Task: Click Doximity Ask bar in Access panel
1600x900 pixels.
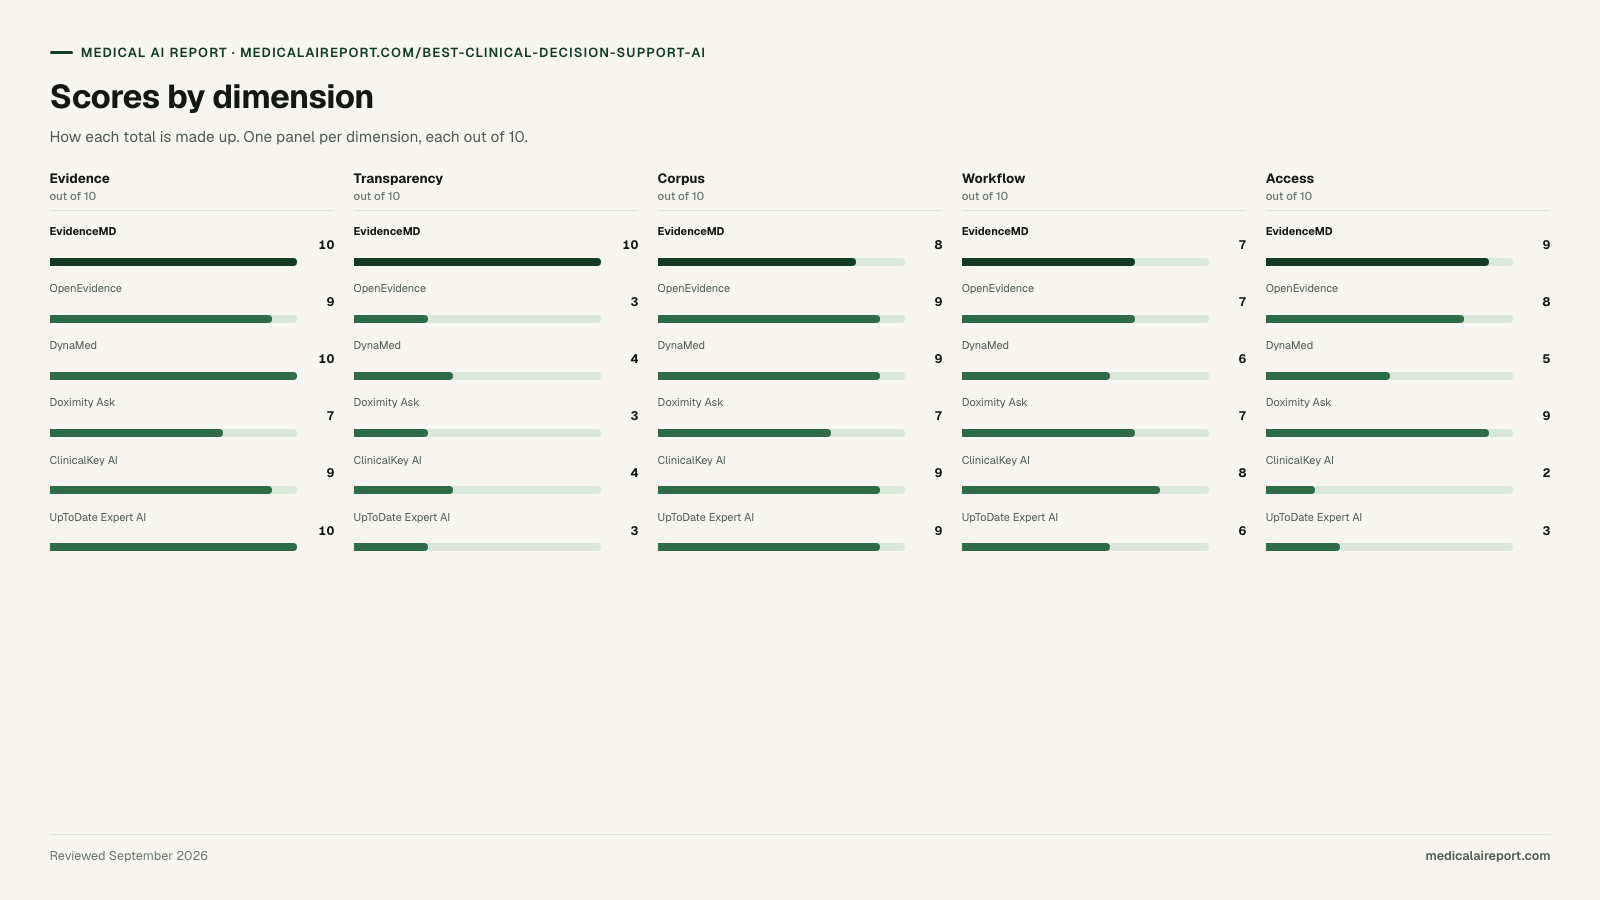Action: [1389, 433]
